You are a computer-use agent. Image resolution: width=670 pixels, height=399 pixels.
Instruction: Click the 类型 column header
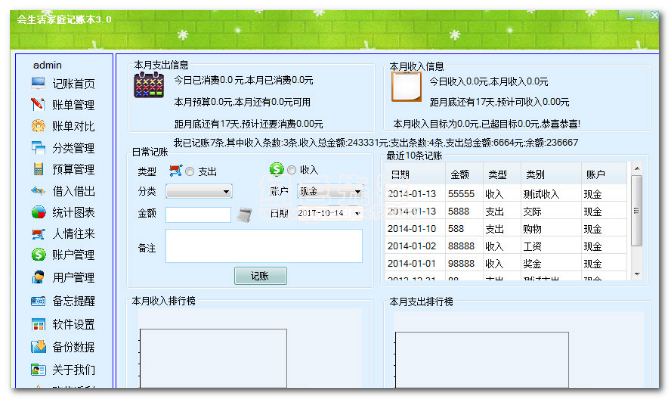tap(502, 174)
